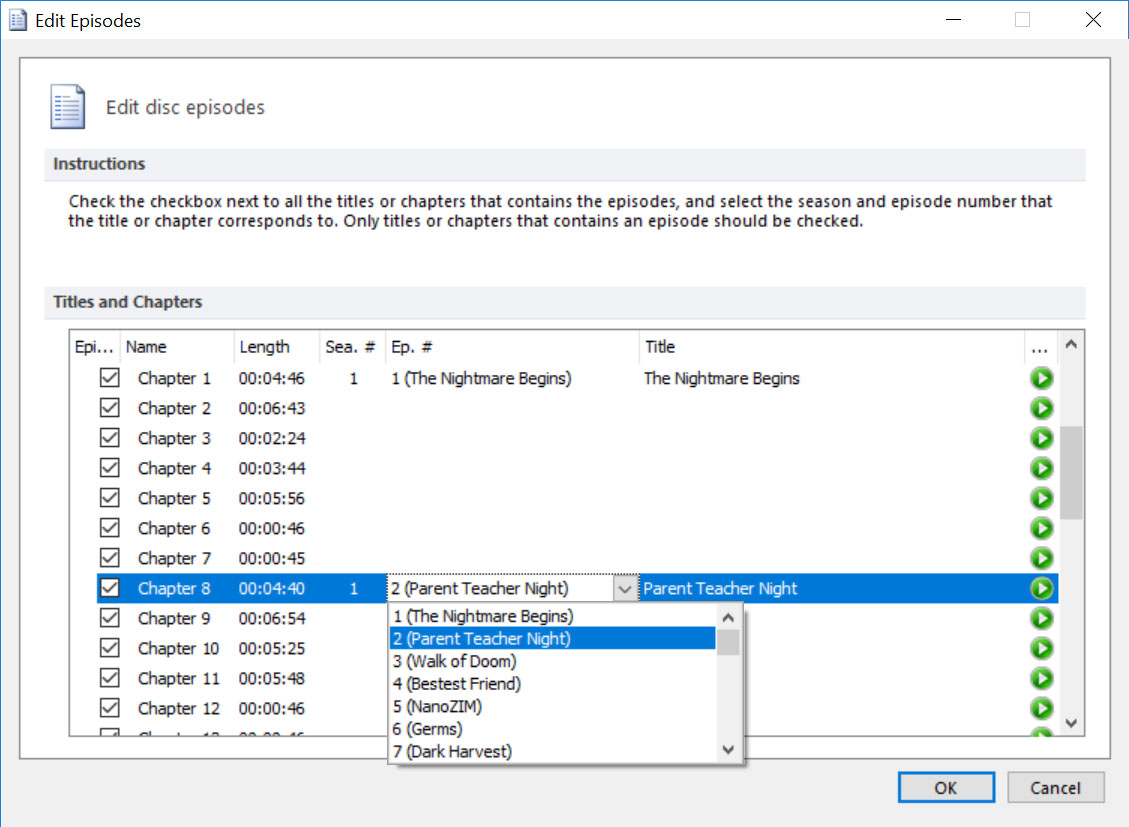The image size is (1129, 827).
Task: Play Chapter 12 preview
Action: (1041, 708)
